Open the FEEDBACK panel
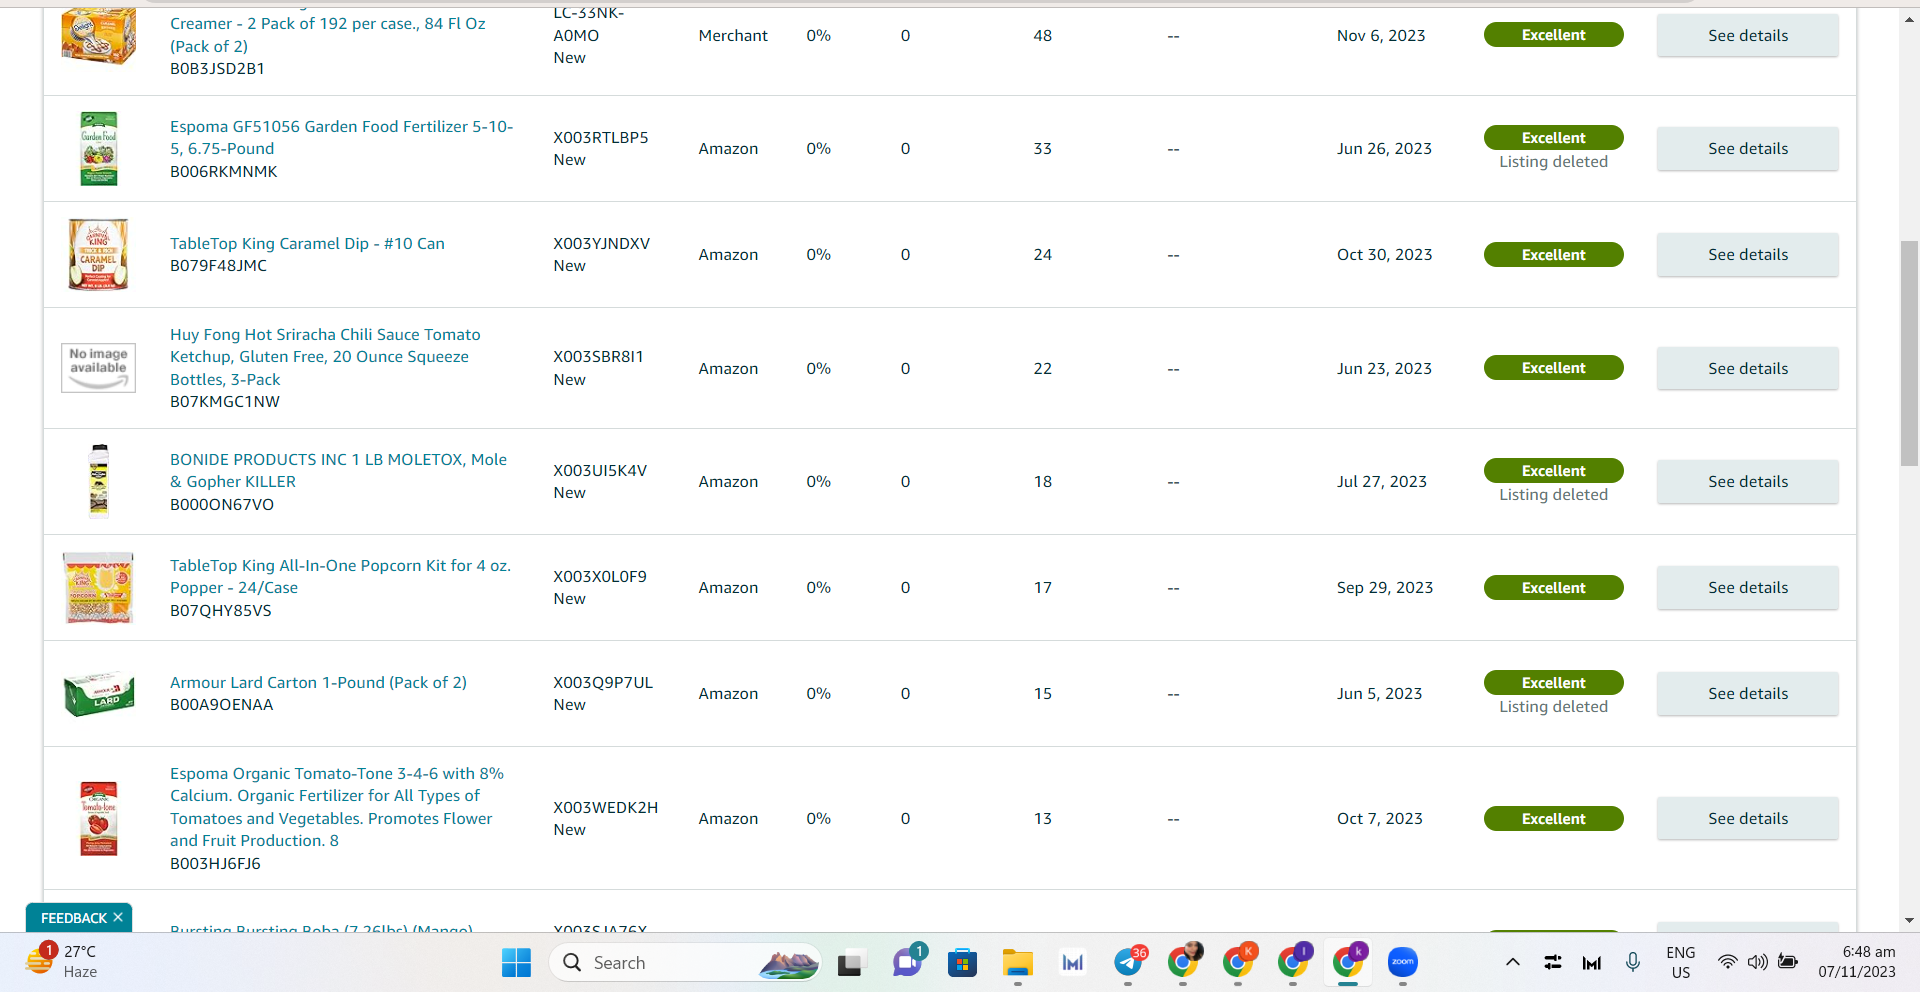The width and height of the screenshot is (1920, 992). click(74, 918)
